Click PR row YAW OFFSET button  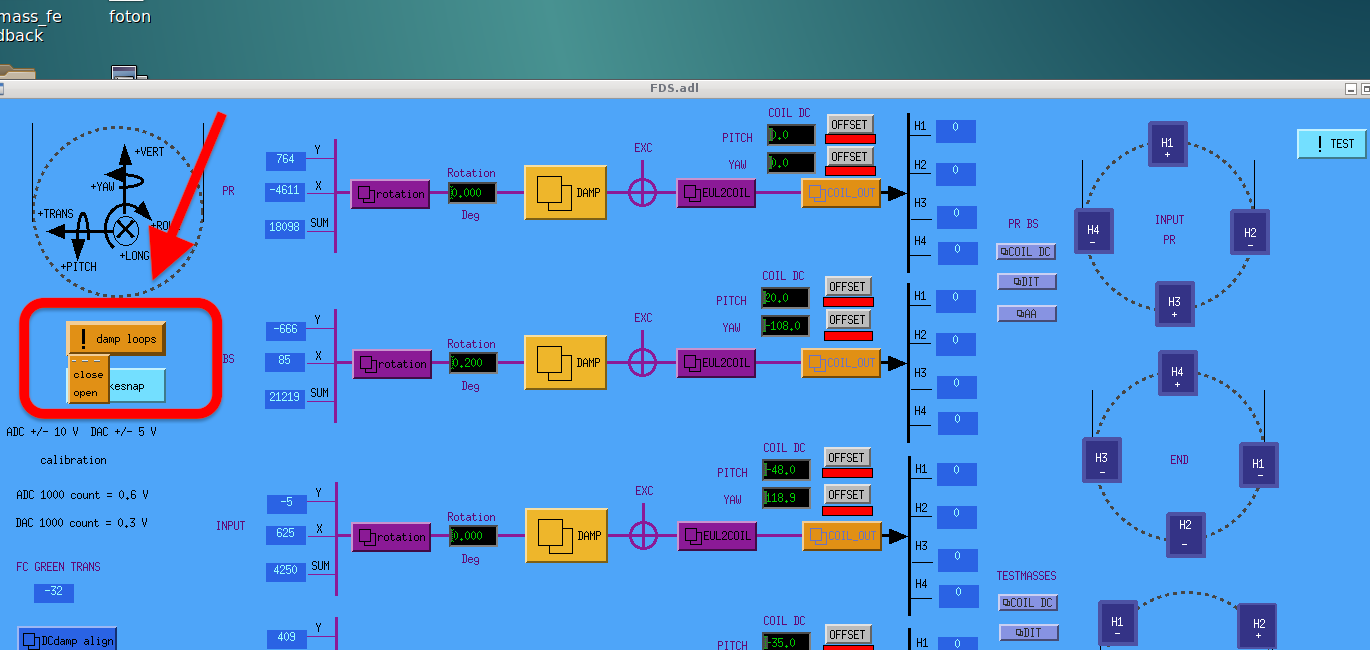pos(850,156)
